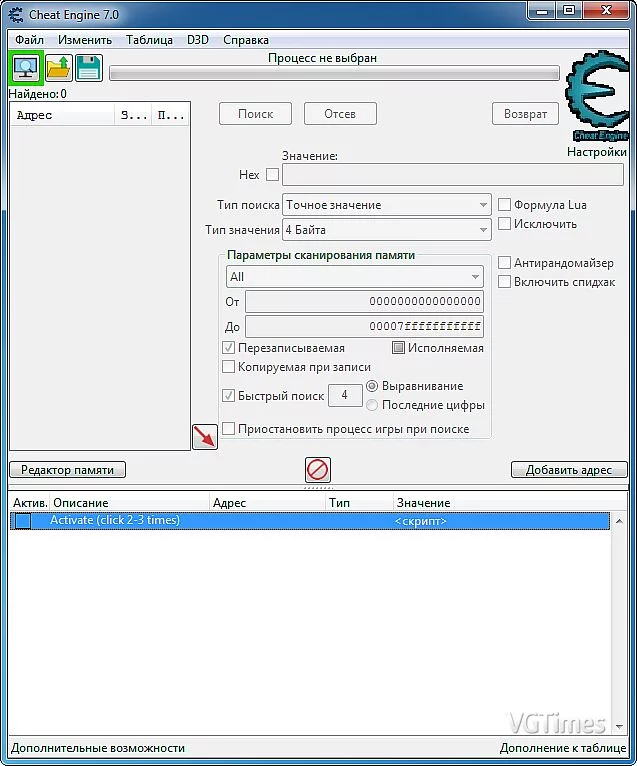This screenshot has width=637, height=766.
Task: Click the Описание column header
Action: (129, 503)
